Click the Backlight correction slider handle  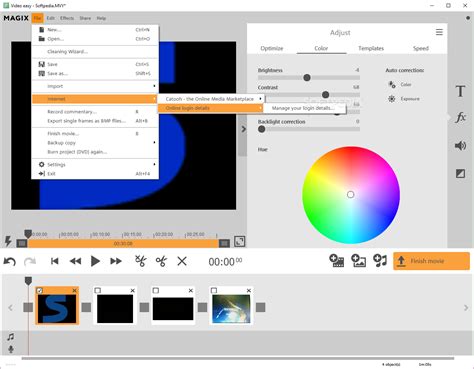(262, 129)
